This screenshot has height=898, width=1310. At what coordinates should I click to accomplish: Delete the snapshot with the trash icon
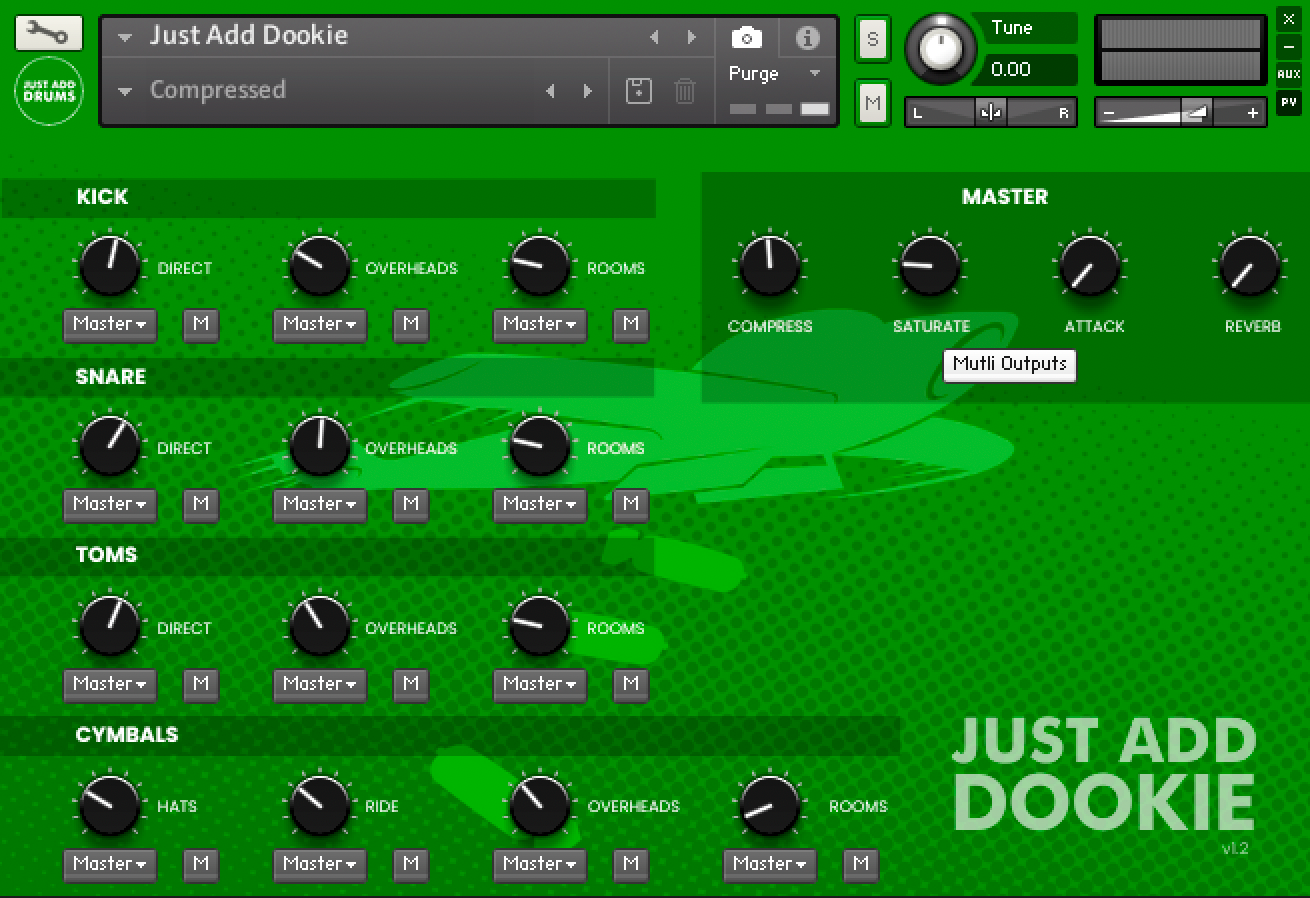point(685,91)
